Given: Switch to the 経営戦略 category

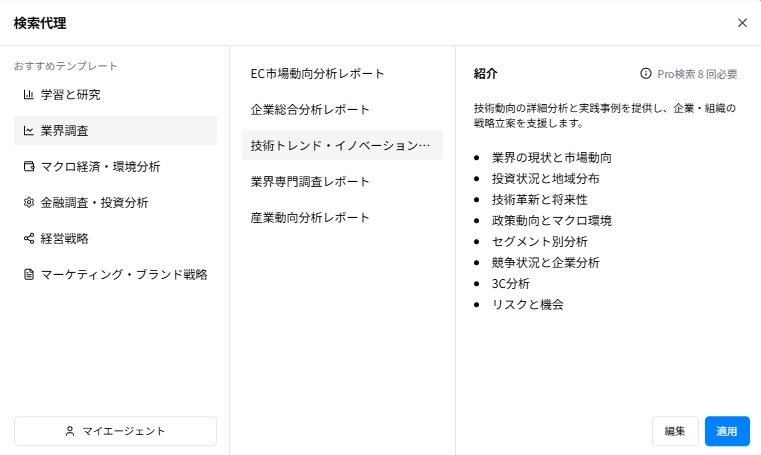Looking at the screenshot, I should coord(65,239).
